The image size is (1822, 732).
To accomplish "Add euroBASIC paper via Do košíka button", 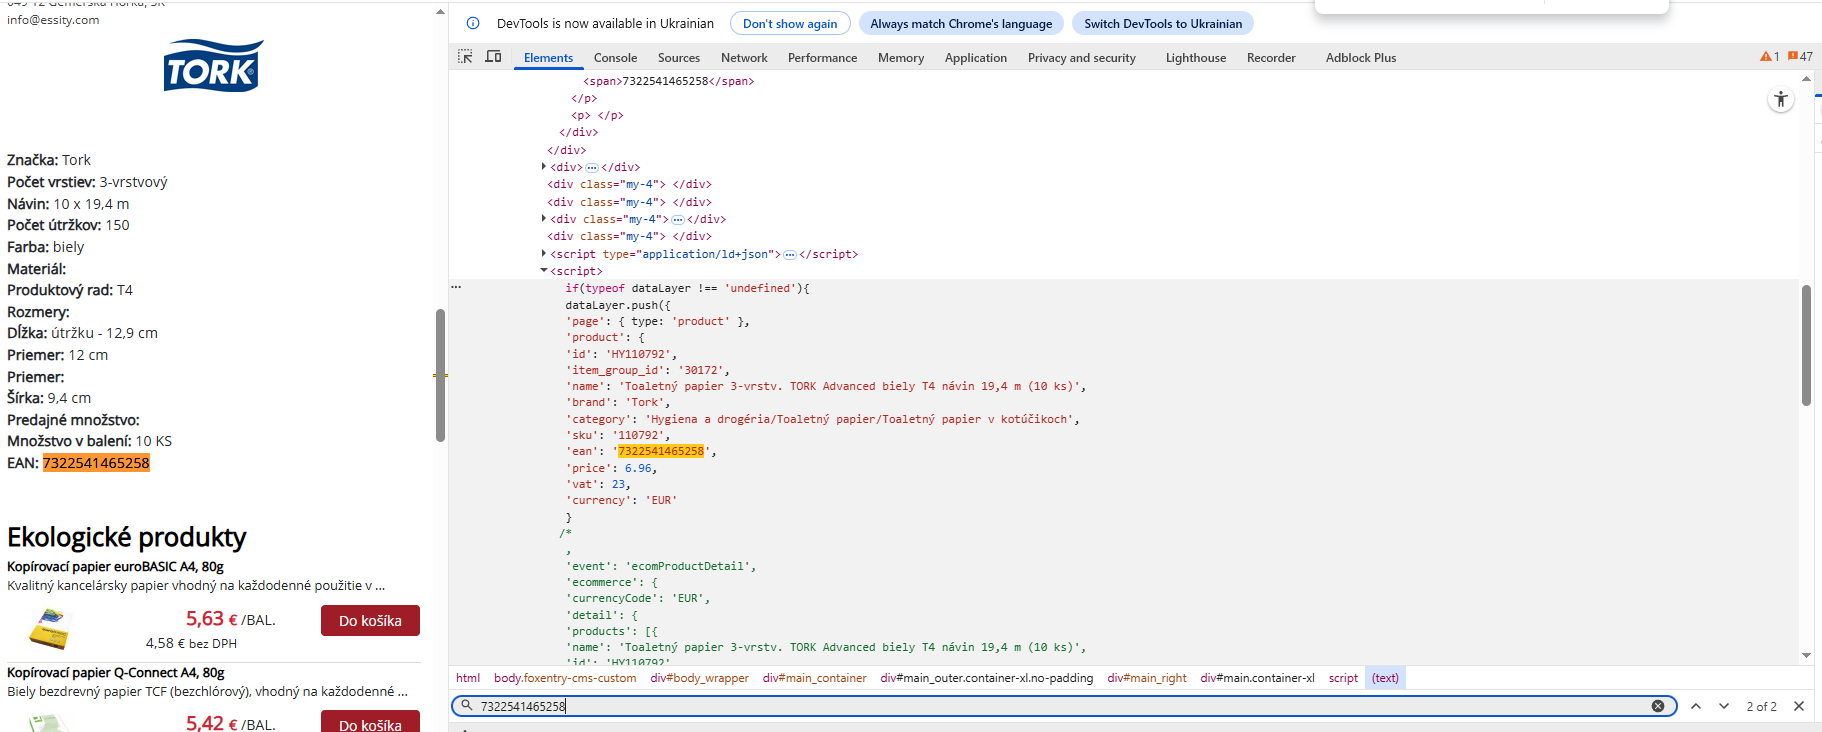I will tap(370, 621).
